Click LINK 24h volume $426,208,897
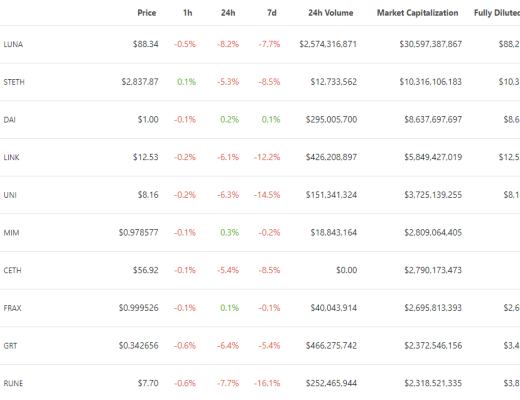 pos(331,157)
